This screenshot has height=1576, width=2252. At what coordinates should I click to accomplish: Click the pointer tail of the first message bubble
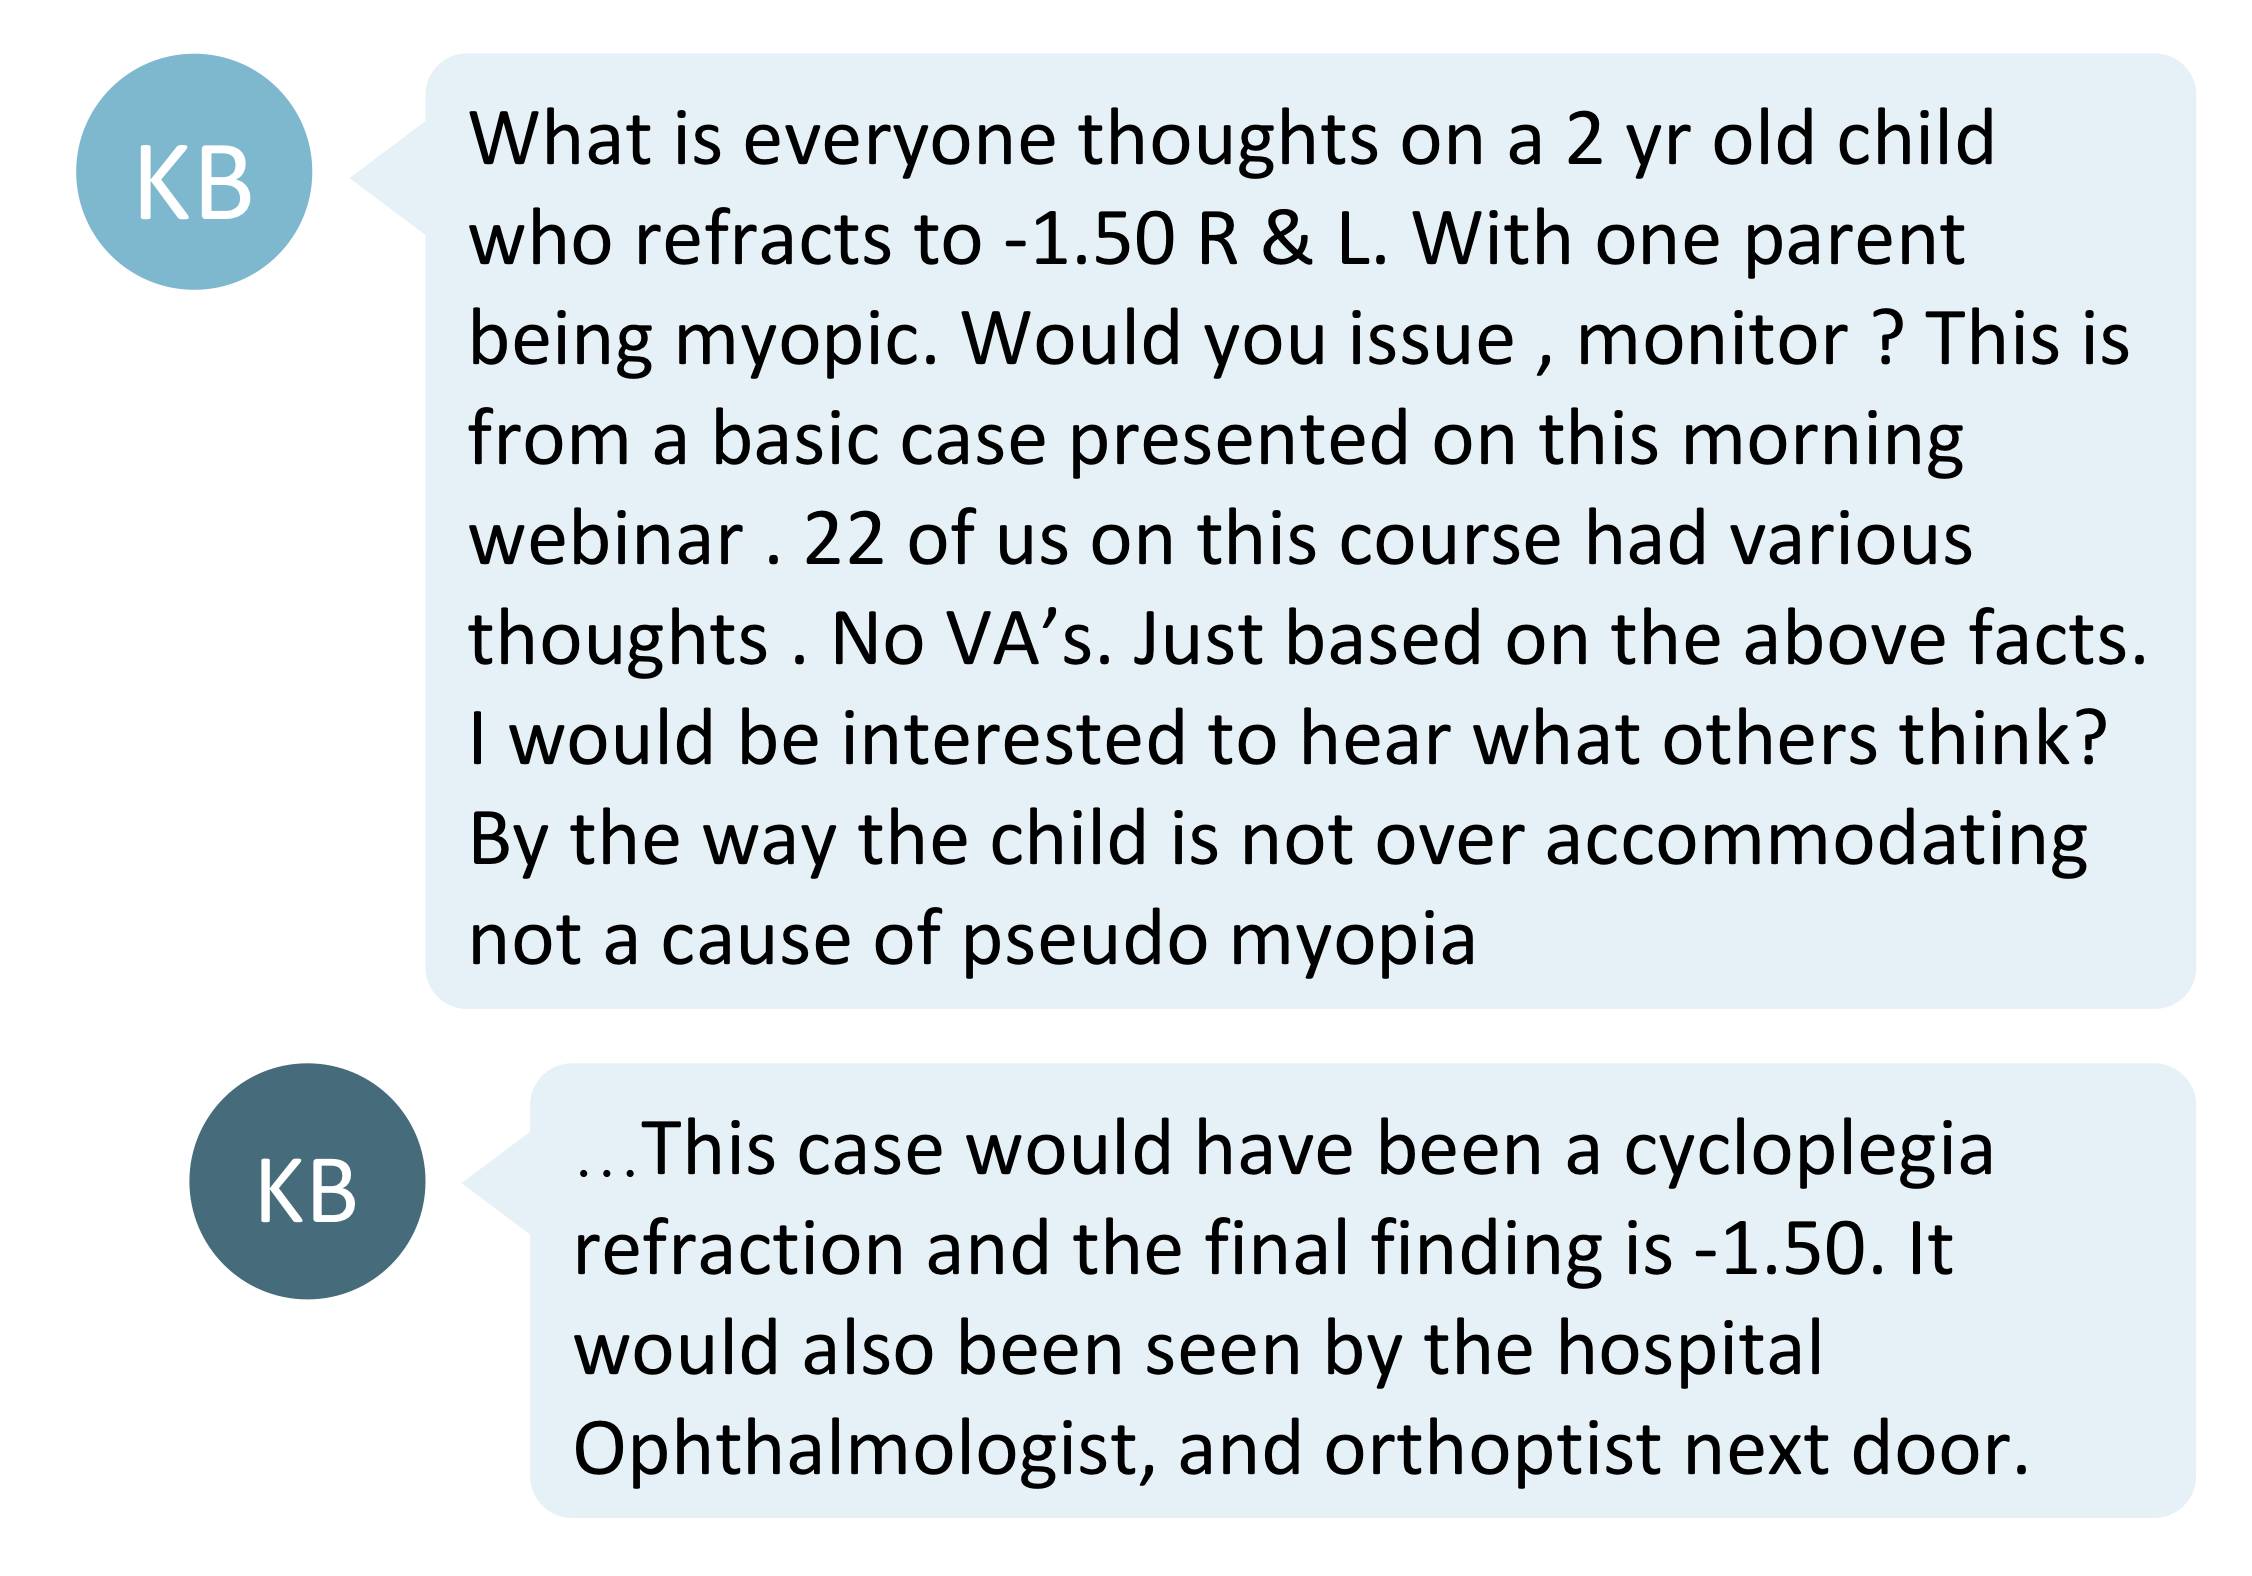point(390,178)
